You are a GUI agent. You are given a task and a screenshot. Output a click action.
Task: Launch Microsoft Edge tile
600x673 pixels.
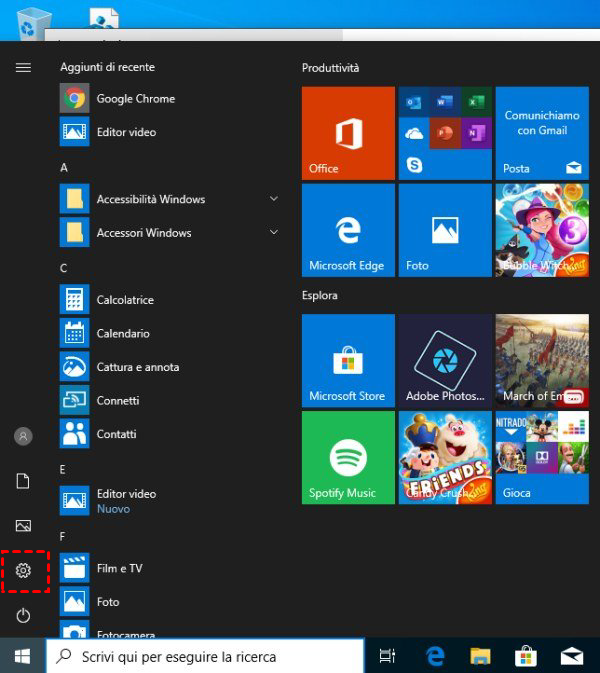click(x=348, y=230)
